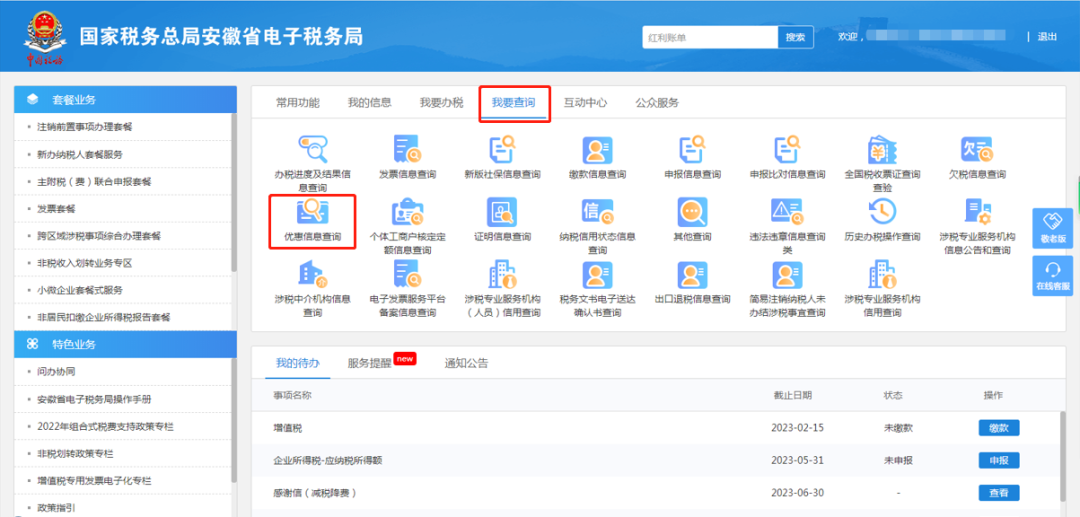Viewport: 1080px width, 517px height.
Task: Click the 特色业务 list scrollbar
Action: pos(233,420)
